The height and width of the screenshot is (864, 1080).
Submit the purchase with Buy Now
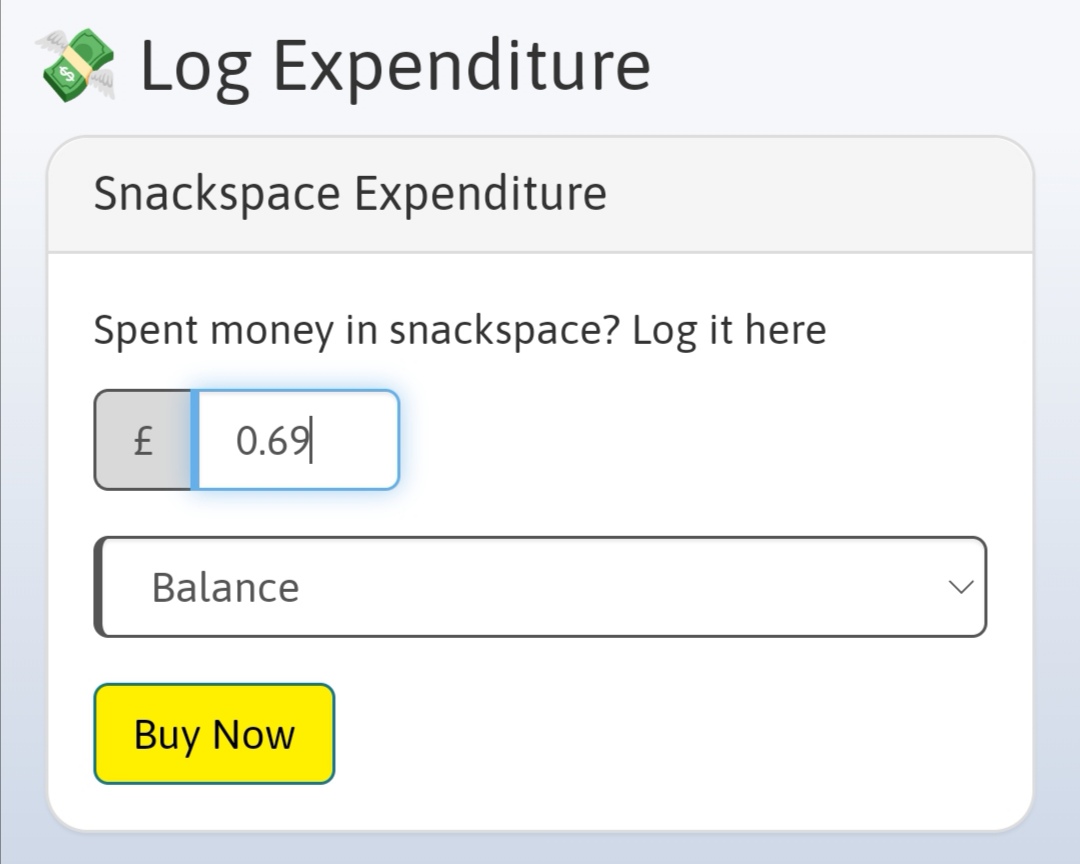214,734
